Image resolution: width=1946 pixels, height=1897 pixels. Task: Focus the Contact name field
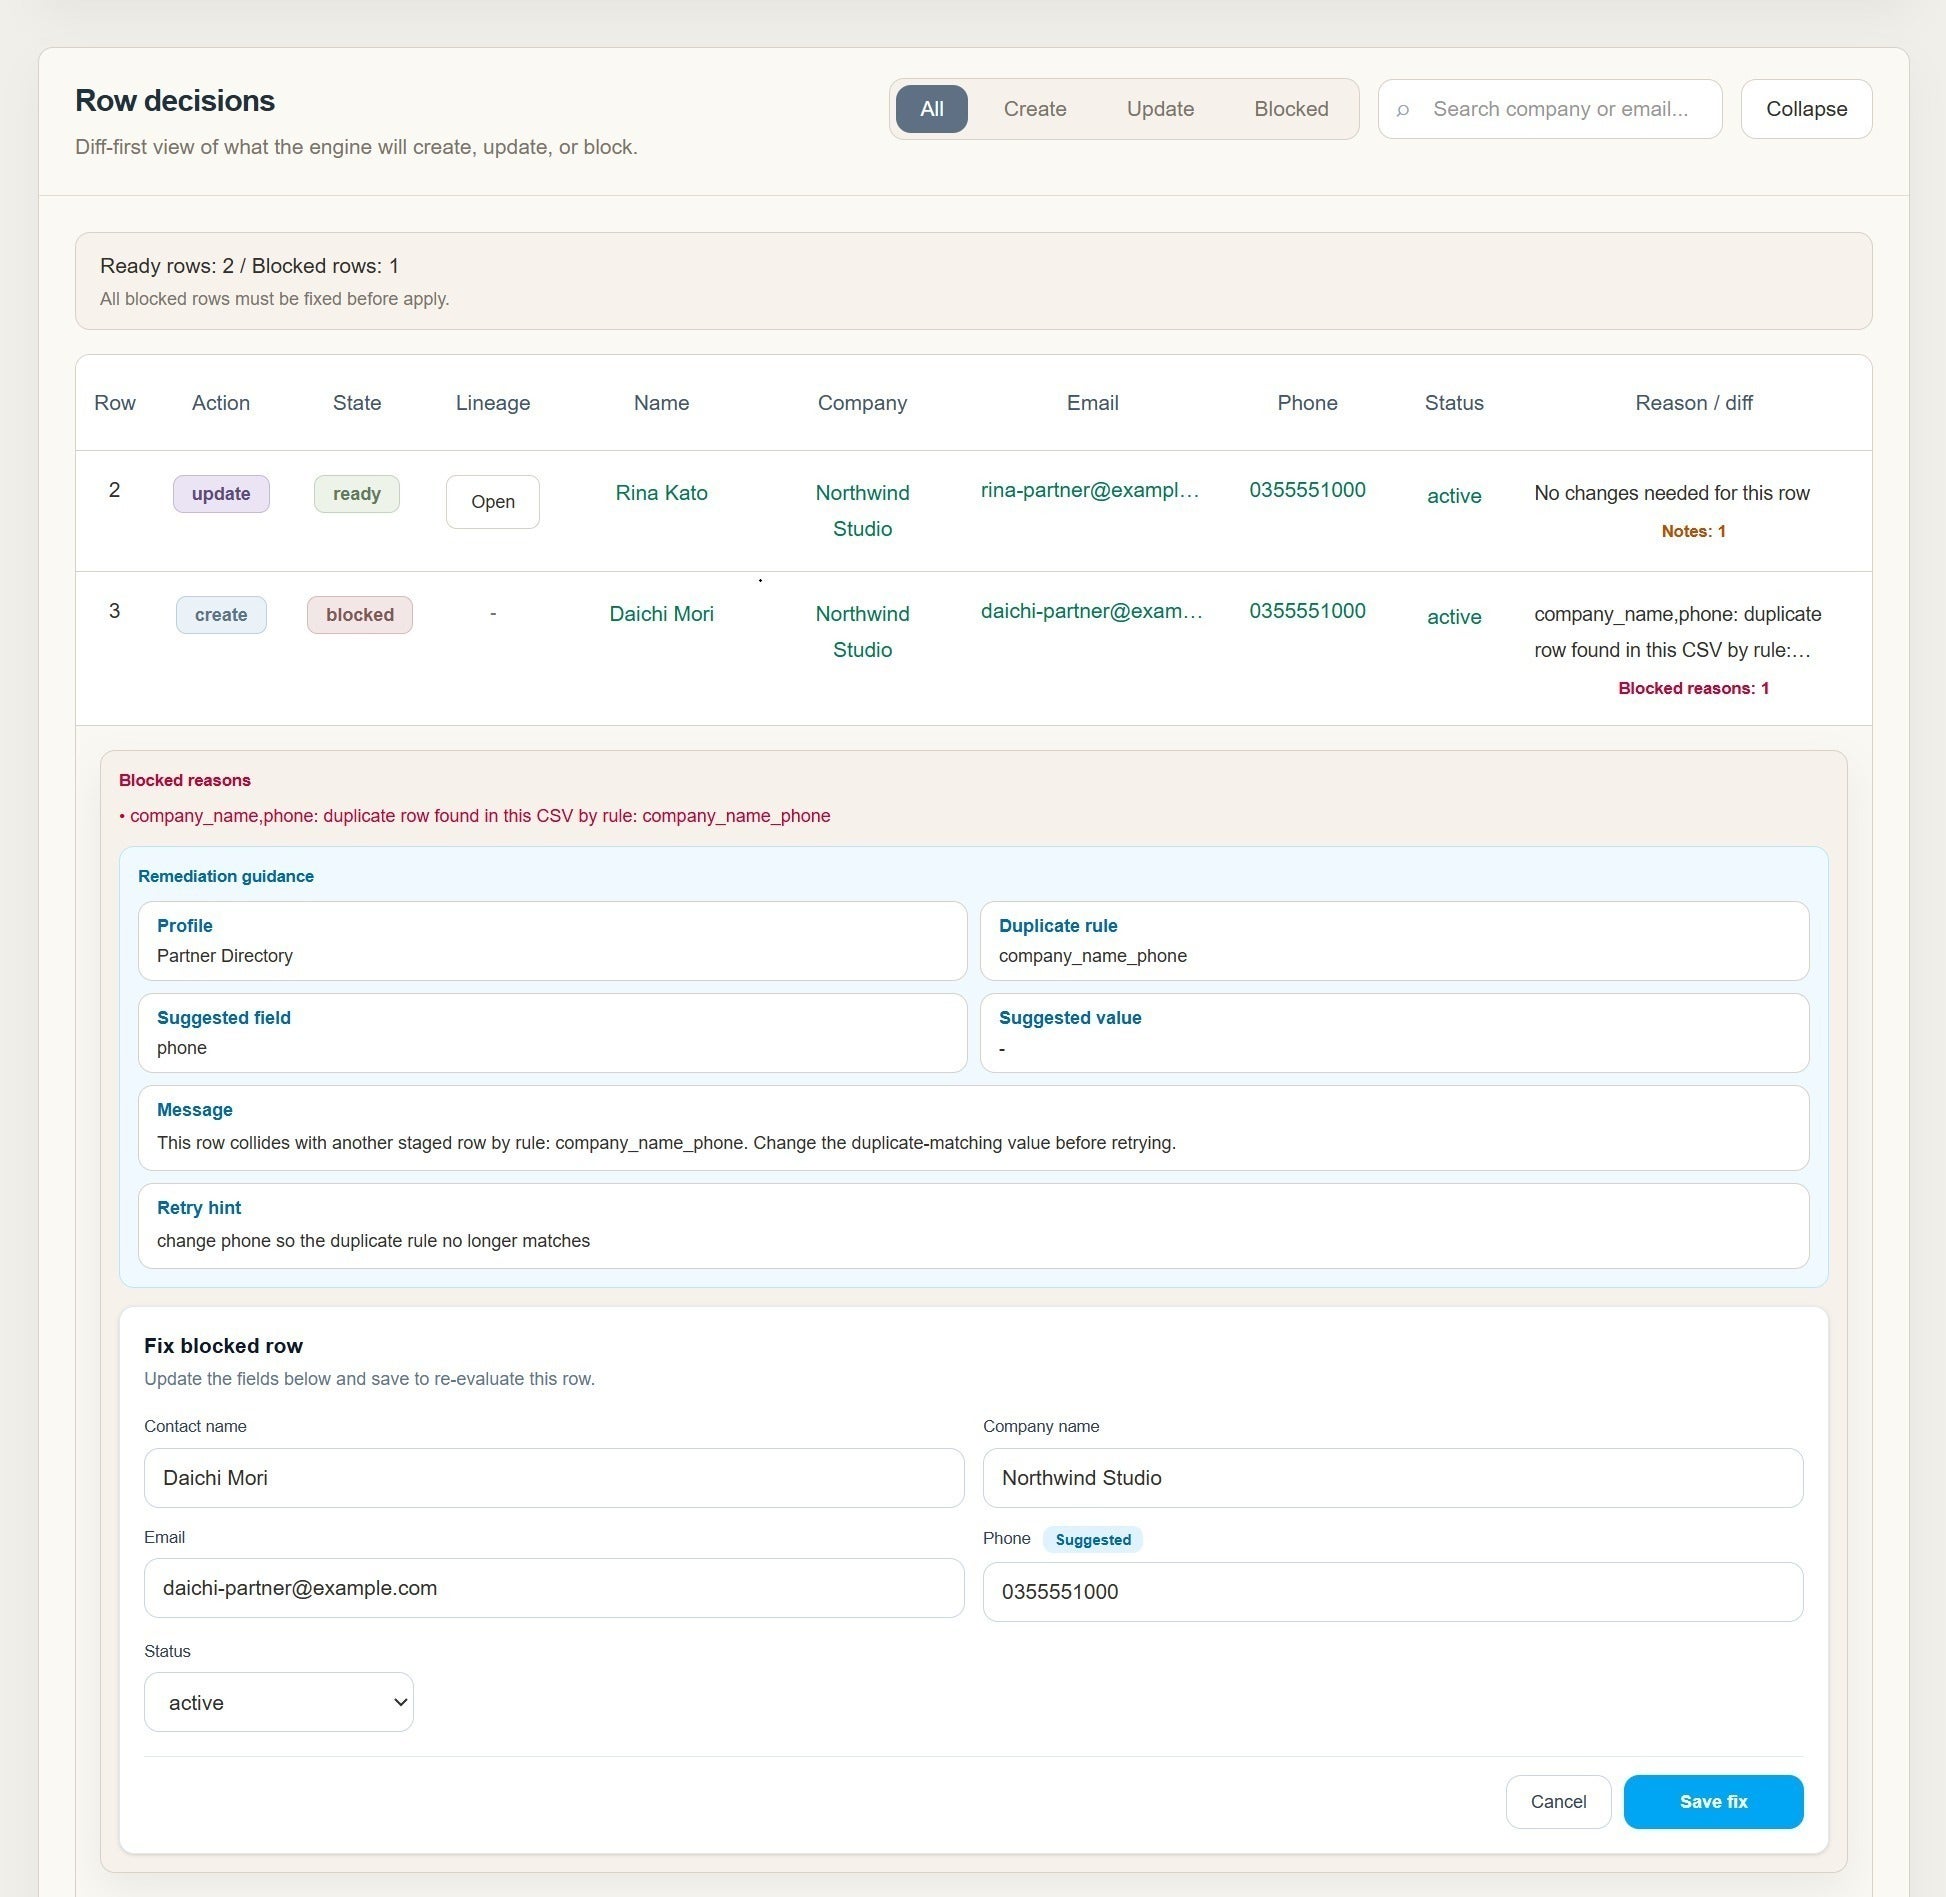[553, 1478]
